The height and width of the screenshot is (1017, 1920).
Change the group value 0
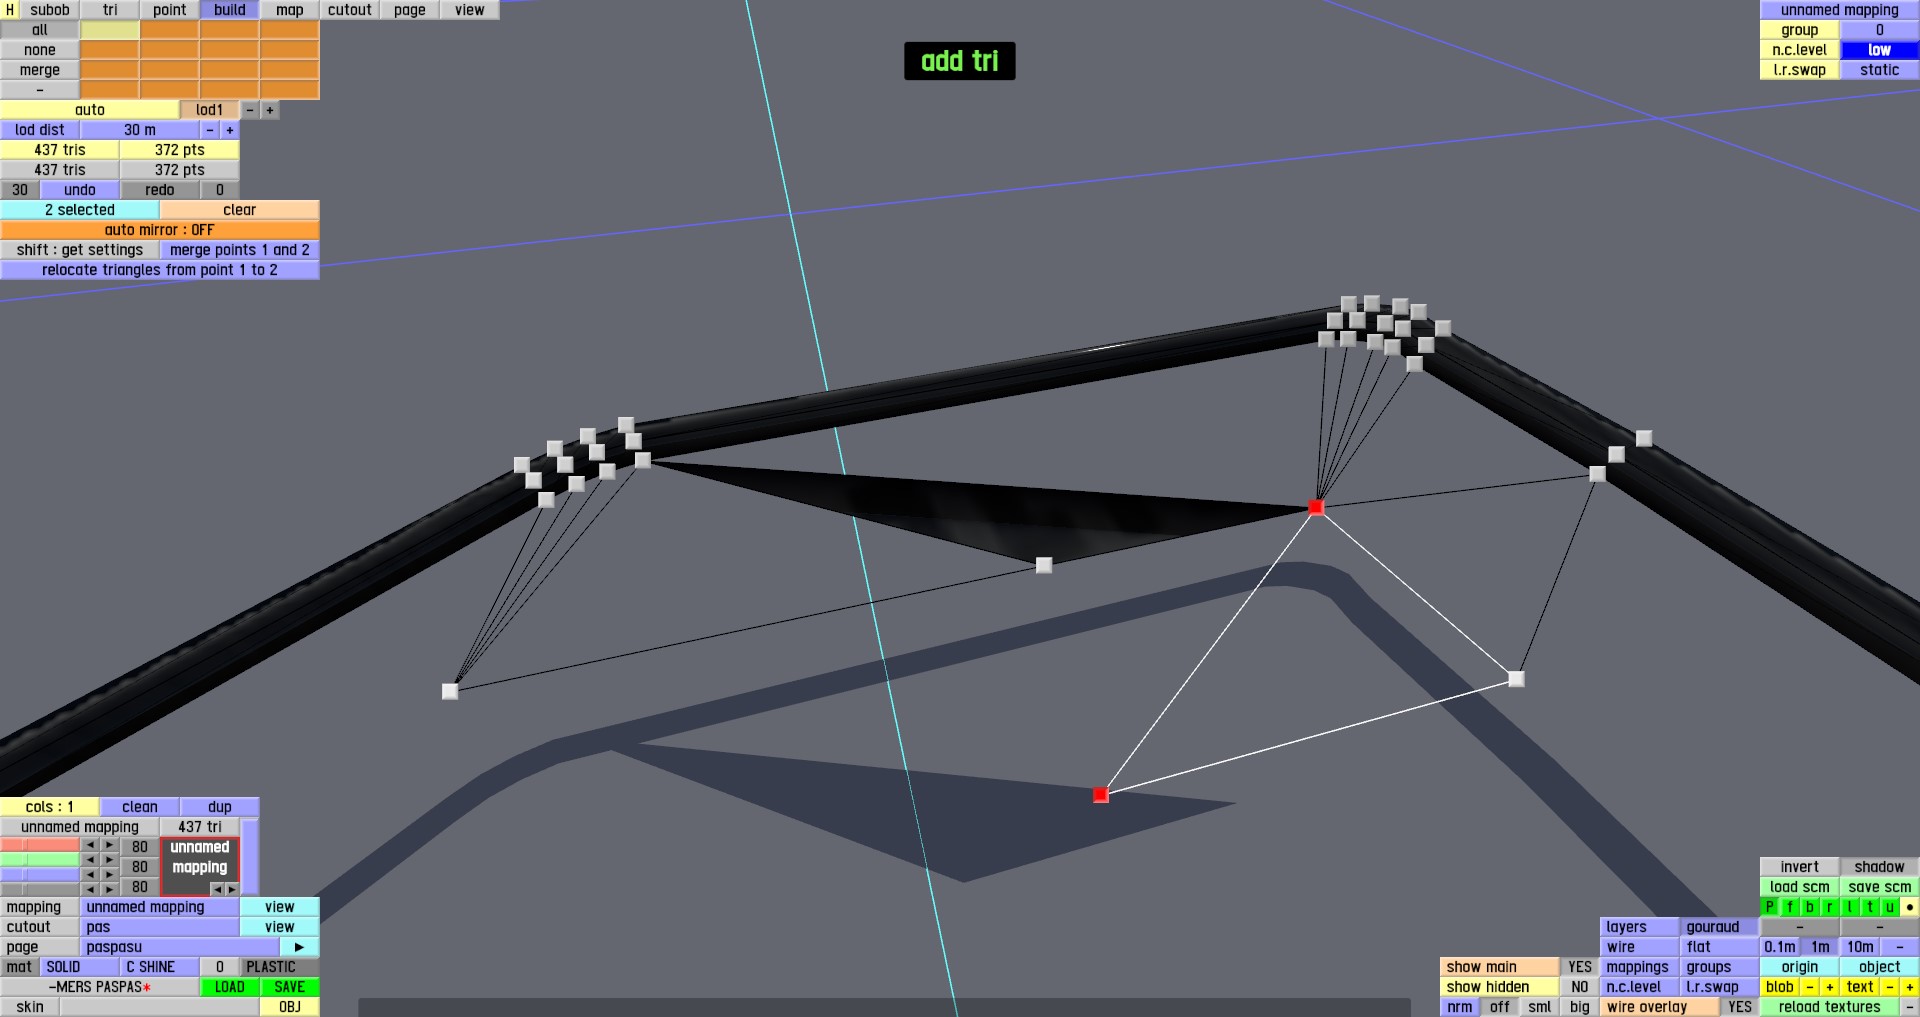pyautogui.click(x=1879, y=30)
